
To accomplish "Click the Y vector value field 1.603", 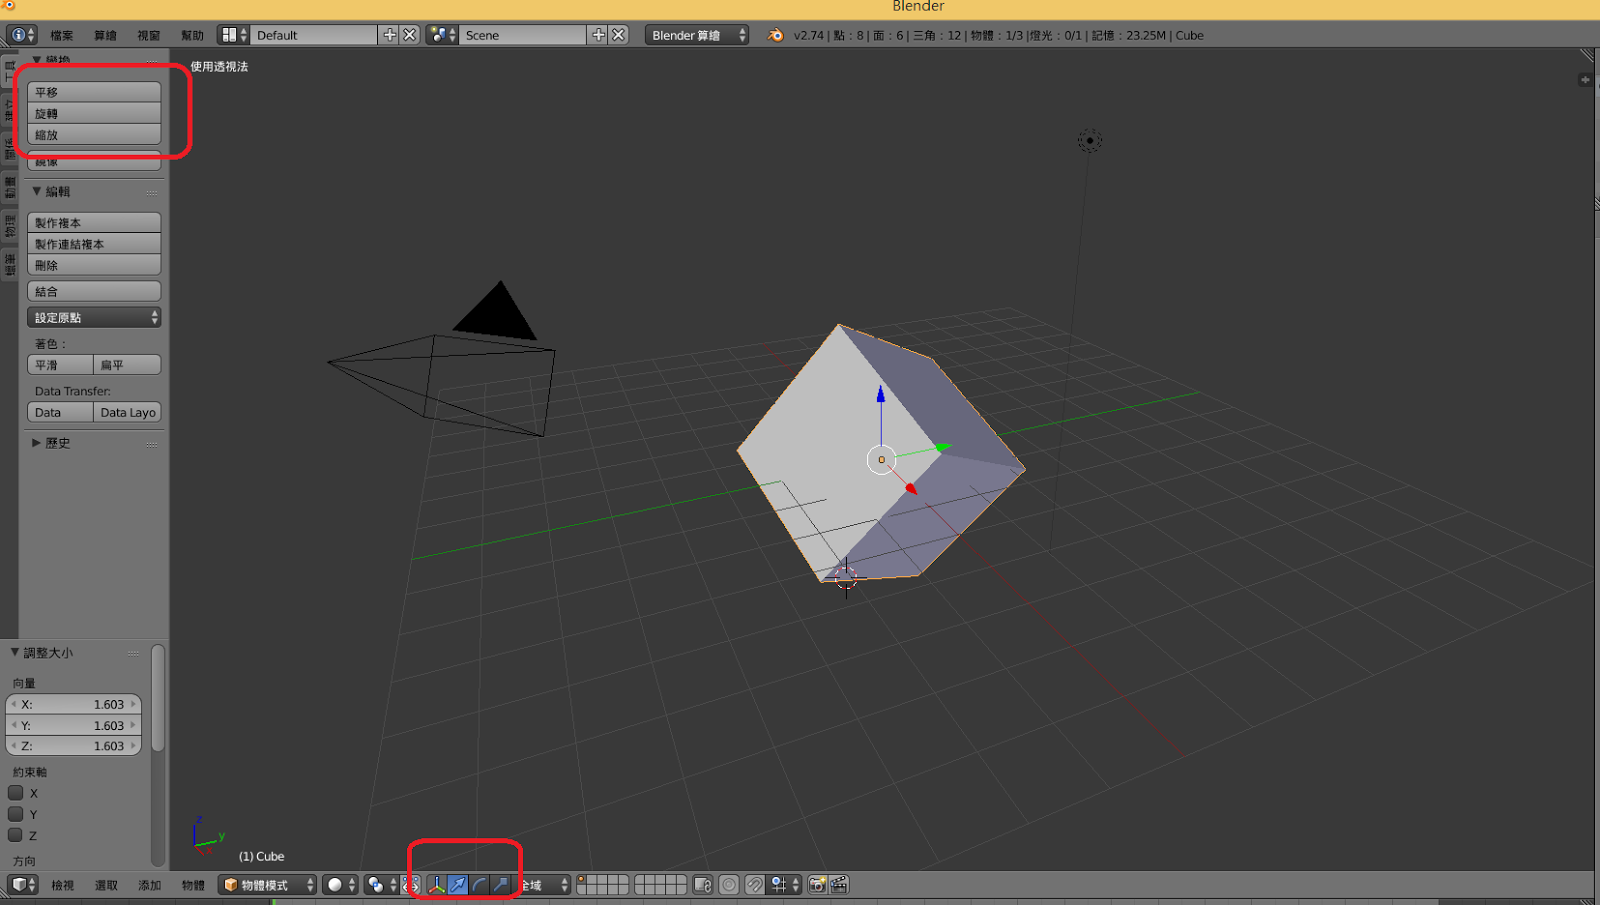I will (74, 725).
